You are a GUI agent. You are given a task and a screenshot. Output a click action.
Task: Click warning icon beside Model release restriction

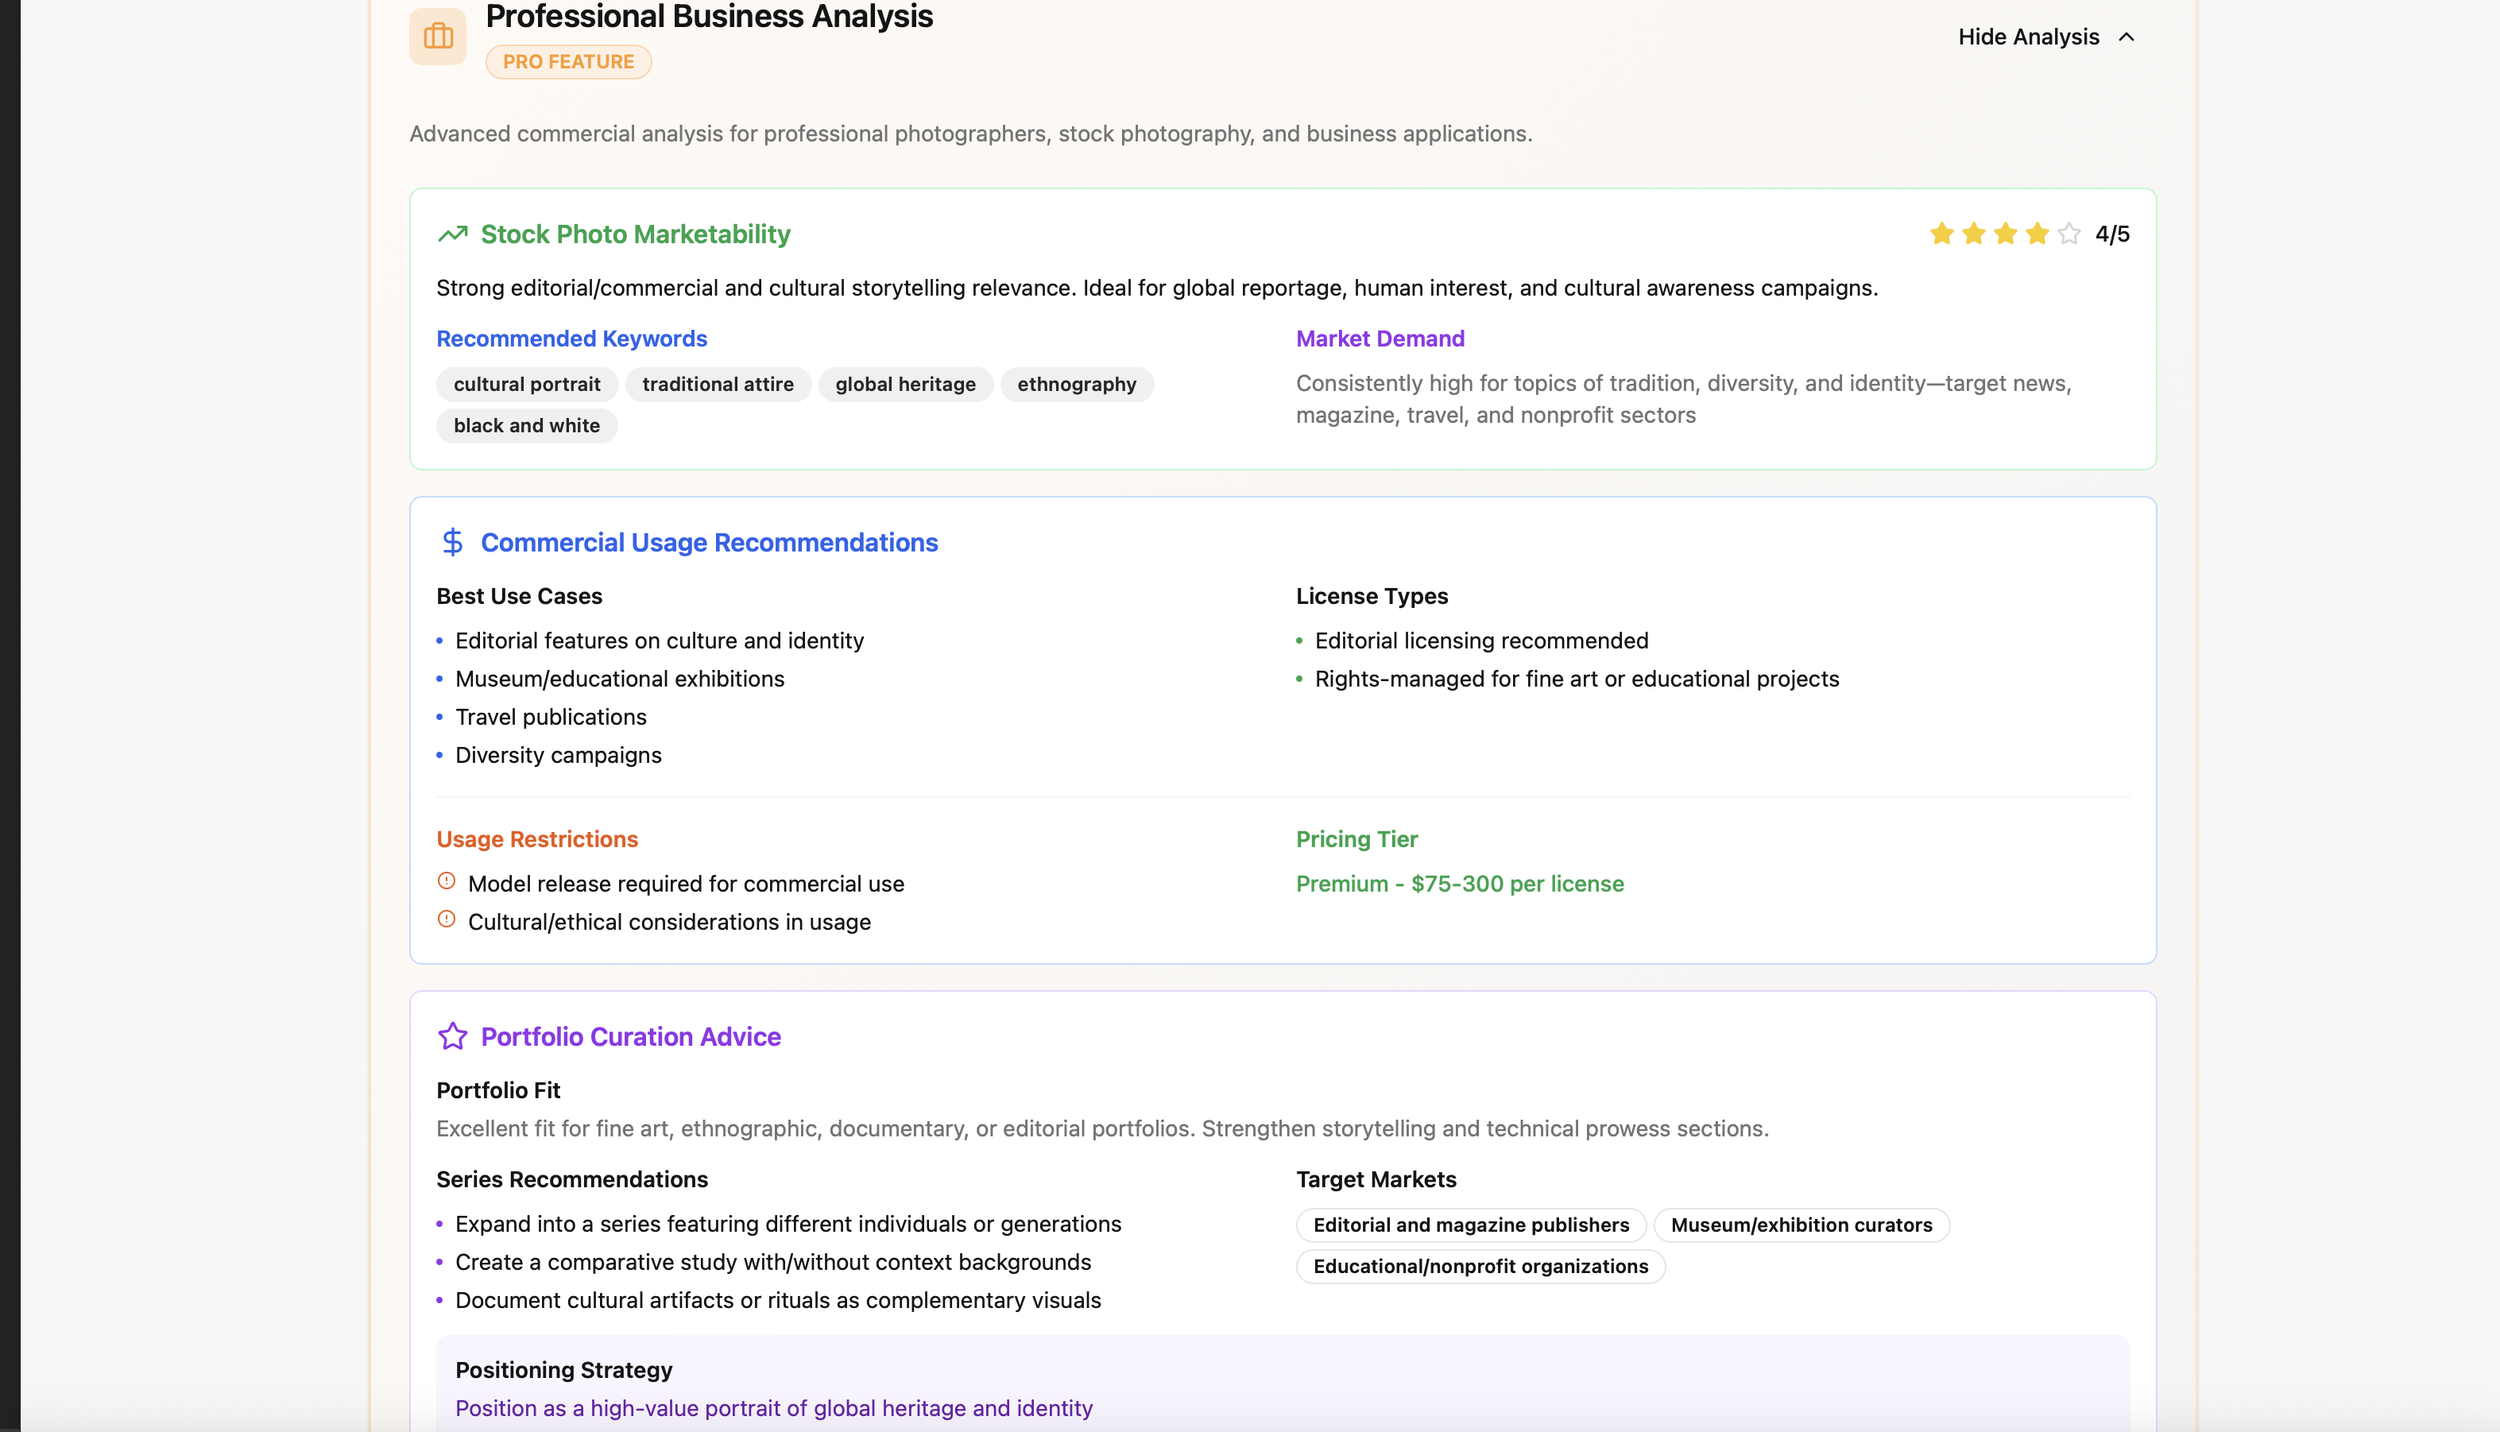tap(446, 881)
